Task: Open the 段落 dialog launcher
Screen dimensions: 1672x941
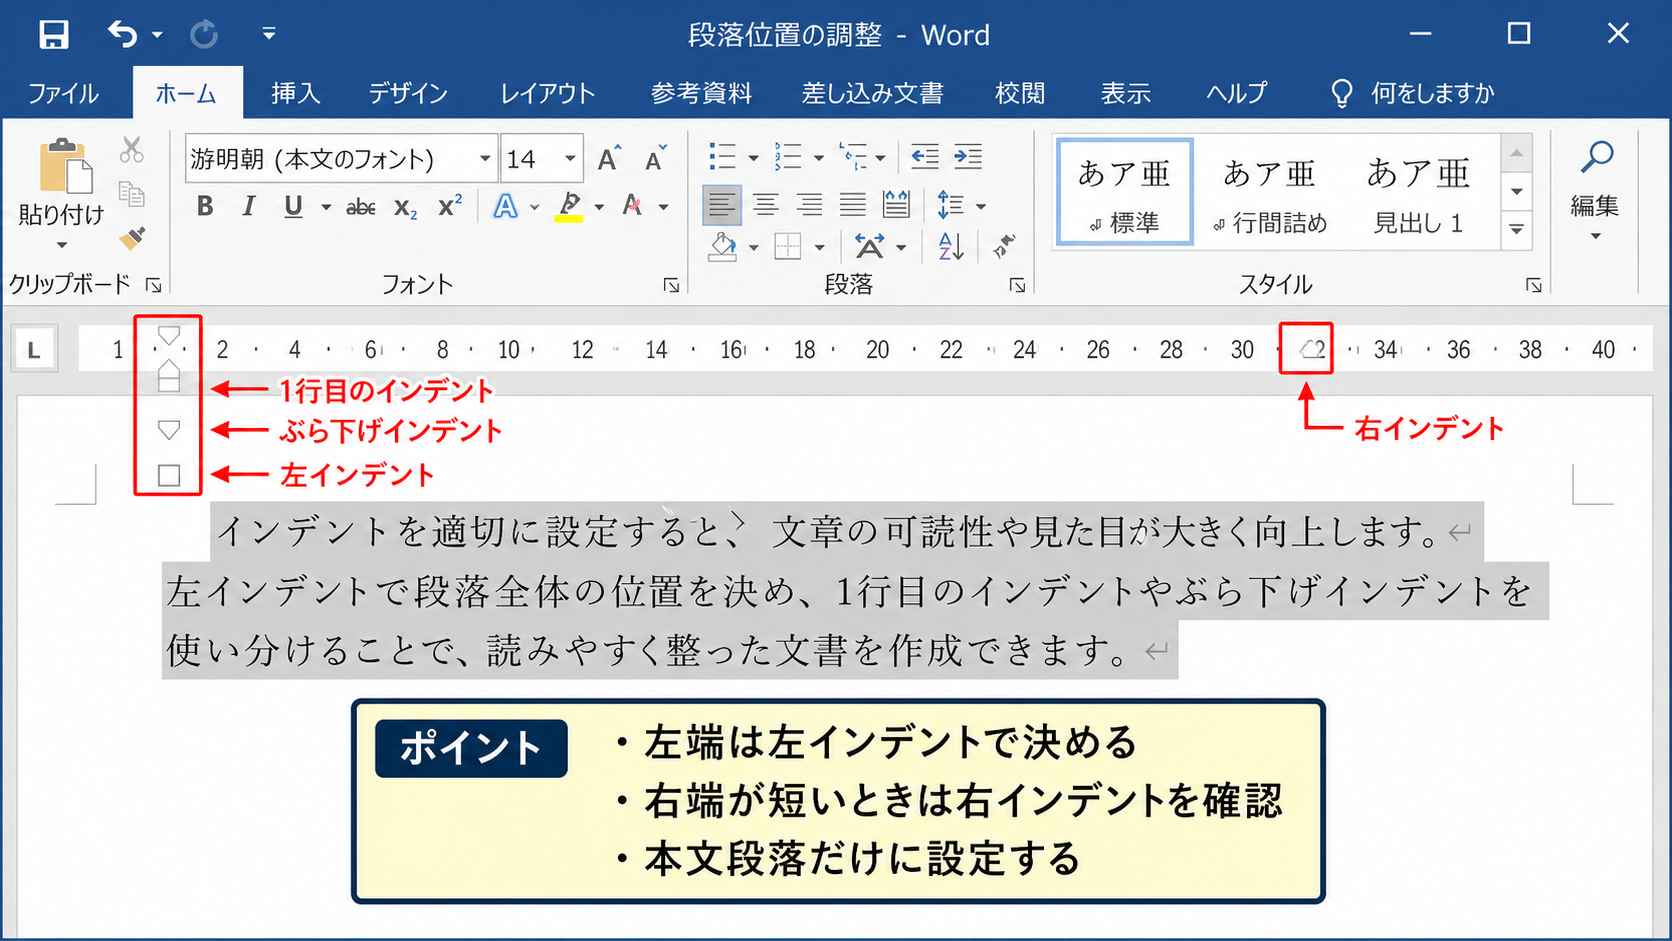Action: click(1017, 285)
